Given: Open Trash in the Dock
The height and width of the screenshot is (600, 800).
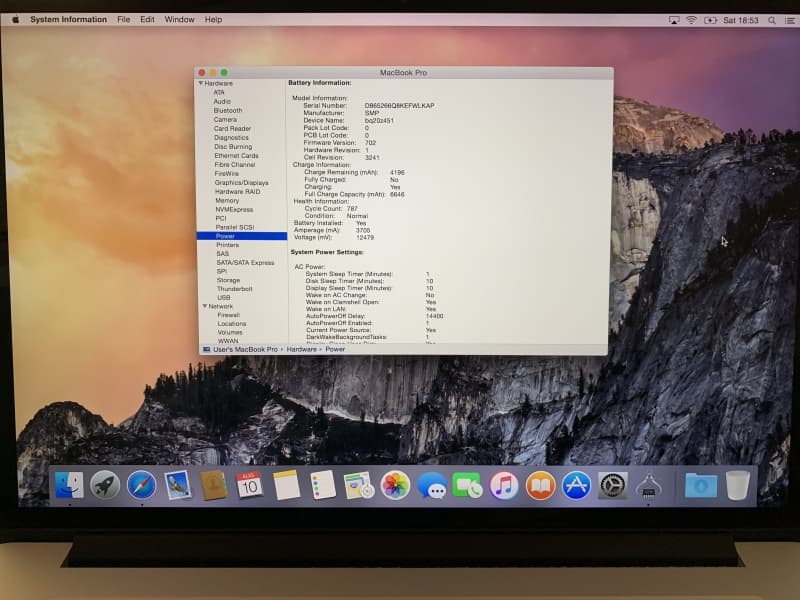Looking at the screenshot, I should click(737, 485).
